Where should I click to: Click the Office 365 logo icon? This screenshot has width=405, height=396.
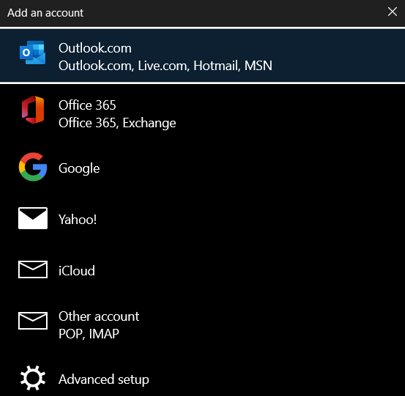pyautogui.click(x=33, y=110)
